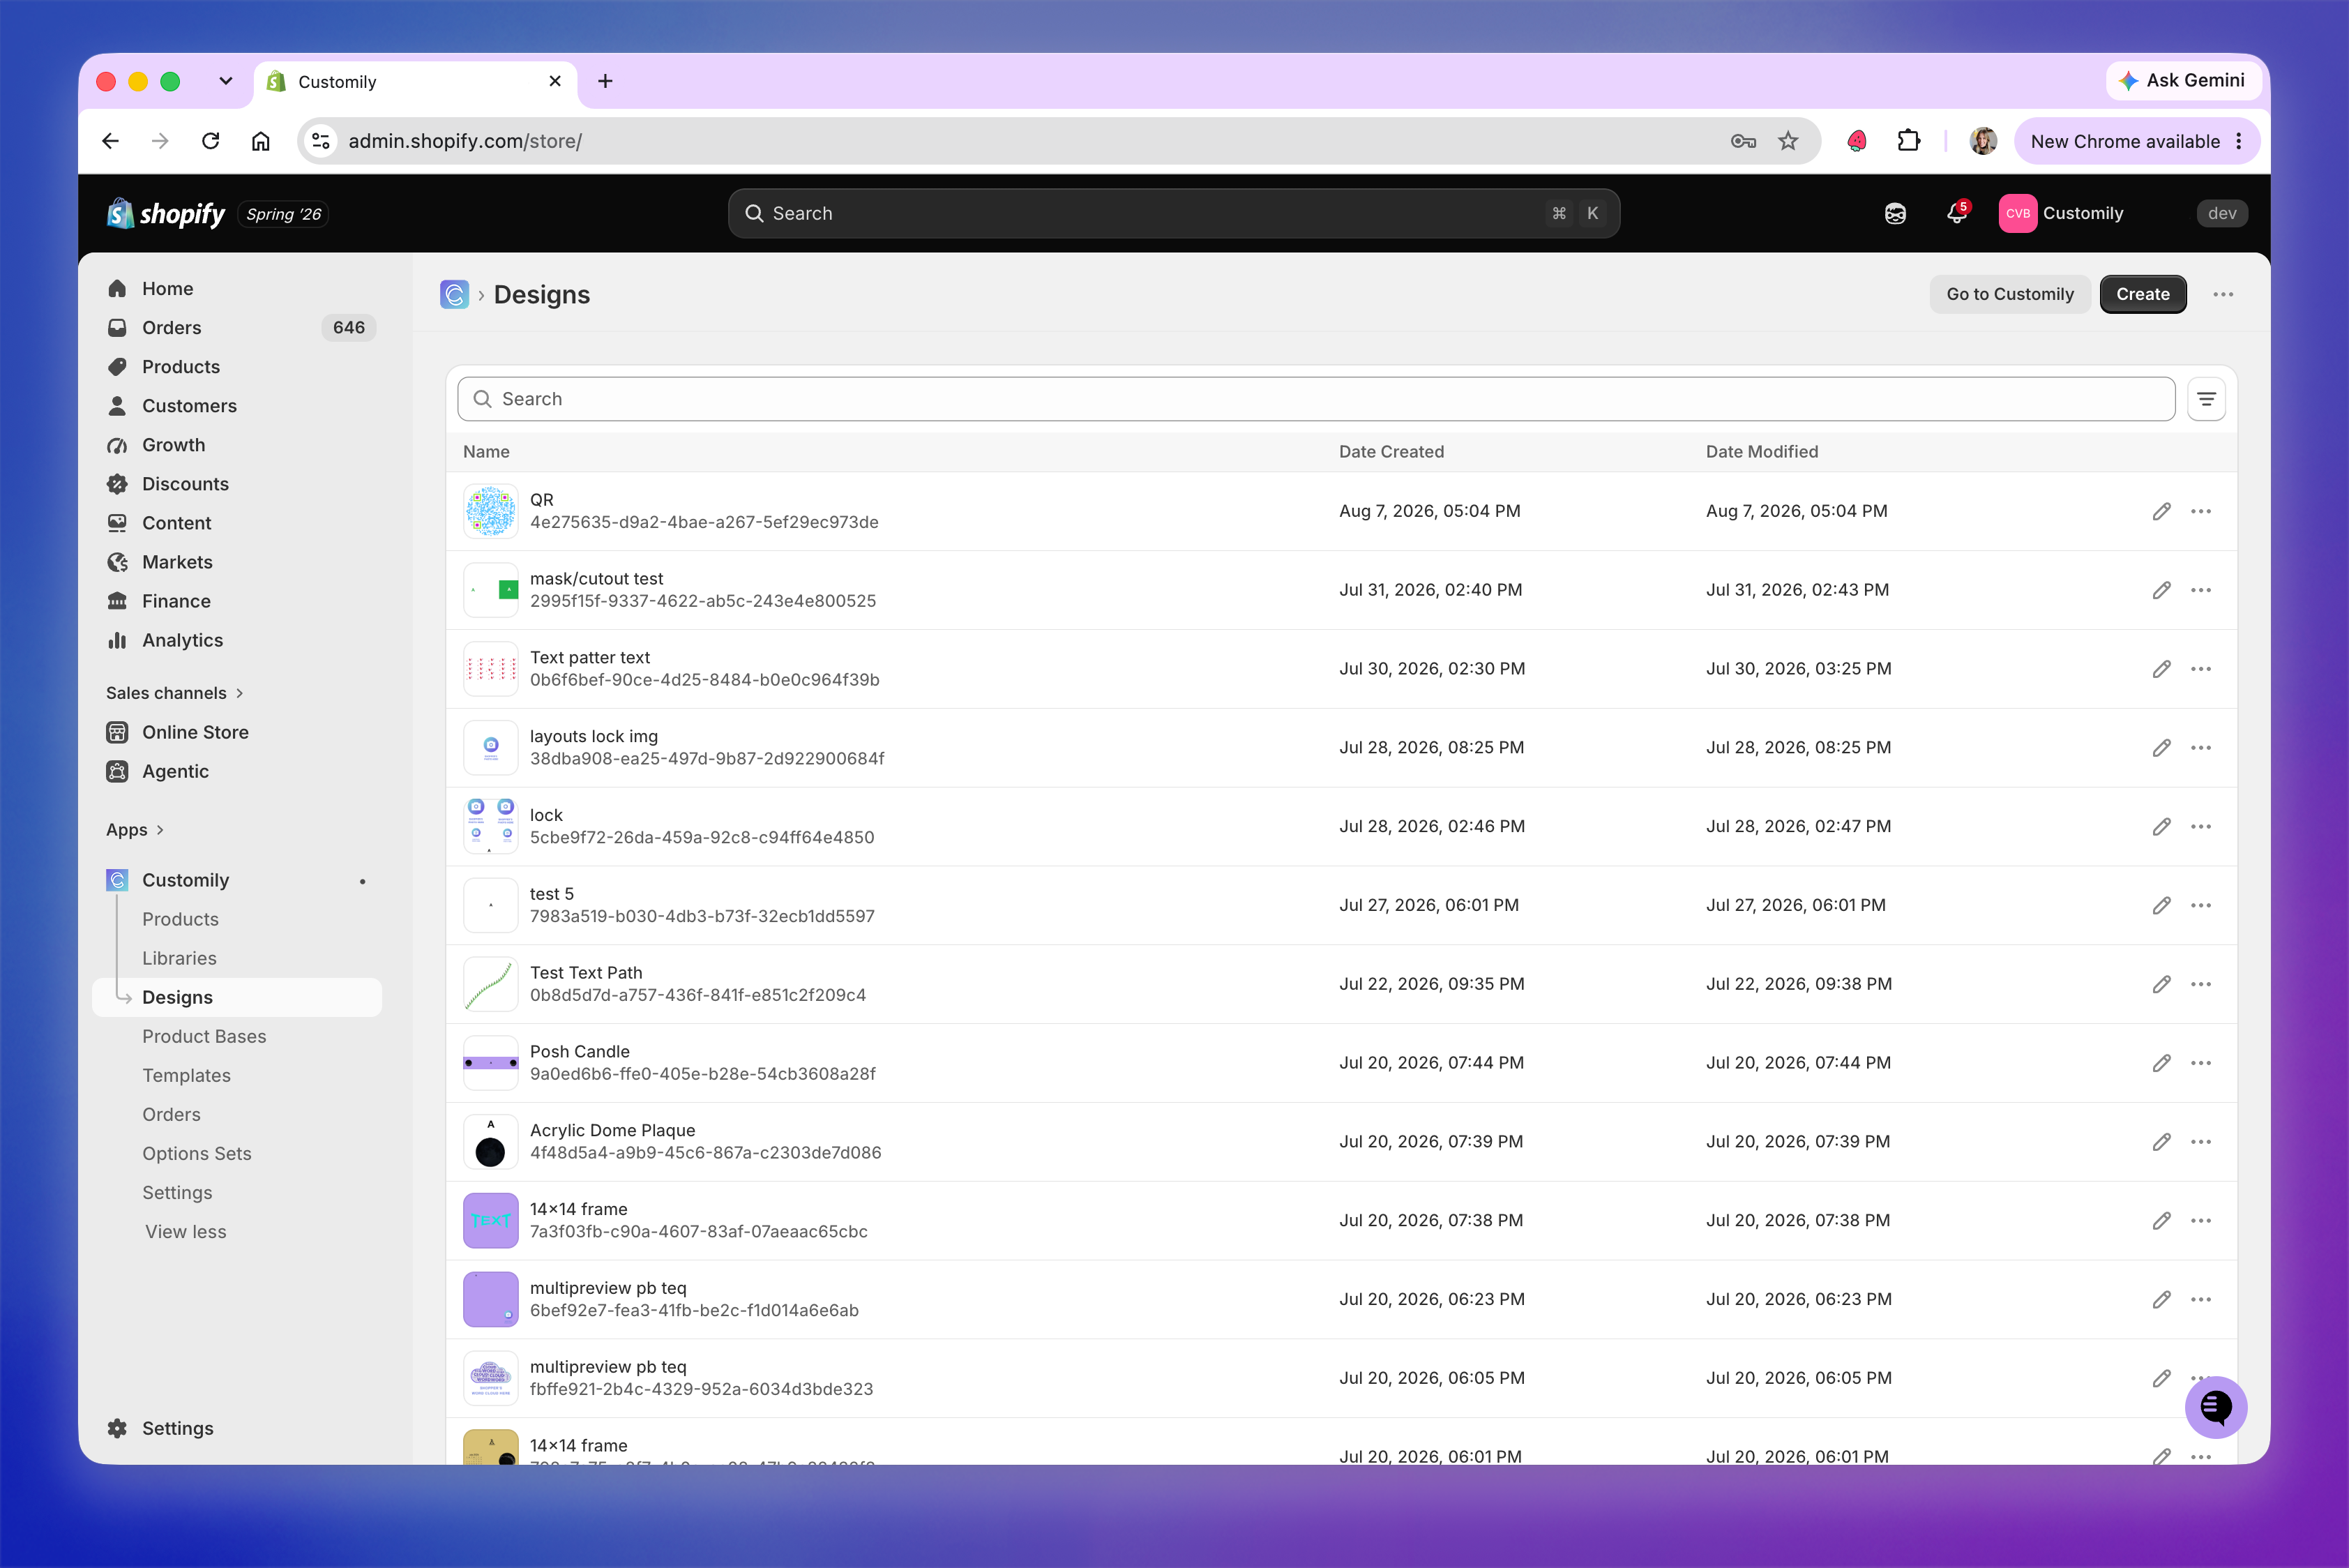Open the Agentic sales channel

[x=237, y=771]
